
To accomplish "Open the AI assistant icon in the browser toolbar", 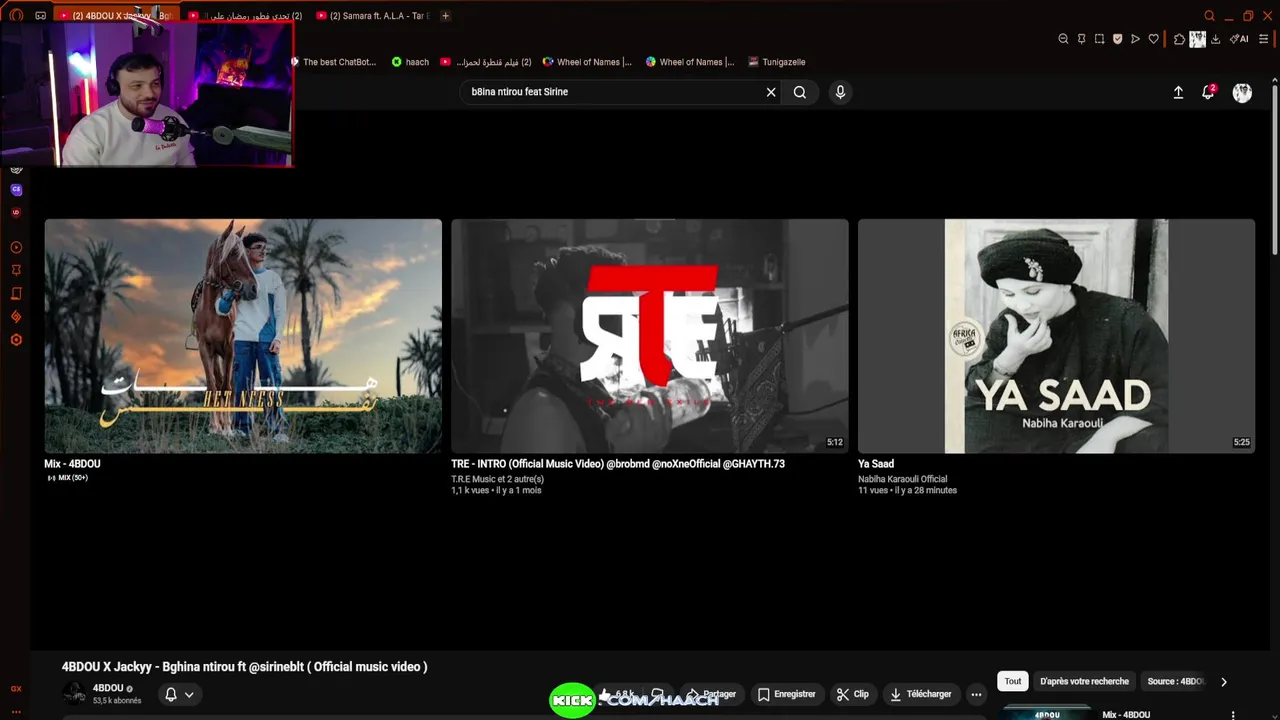I will [1239, 39].
